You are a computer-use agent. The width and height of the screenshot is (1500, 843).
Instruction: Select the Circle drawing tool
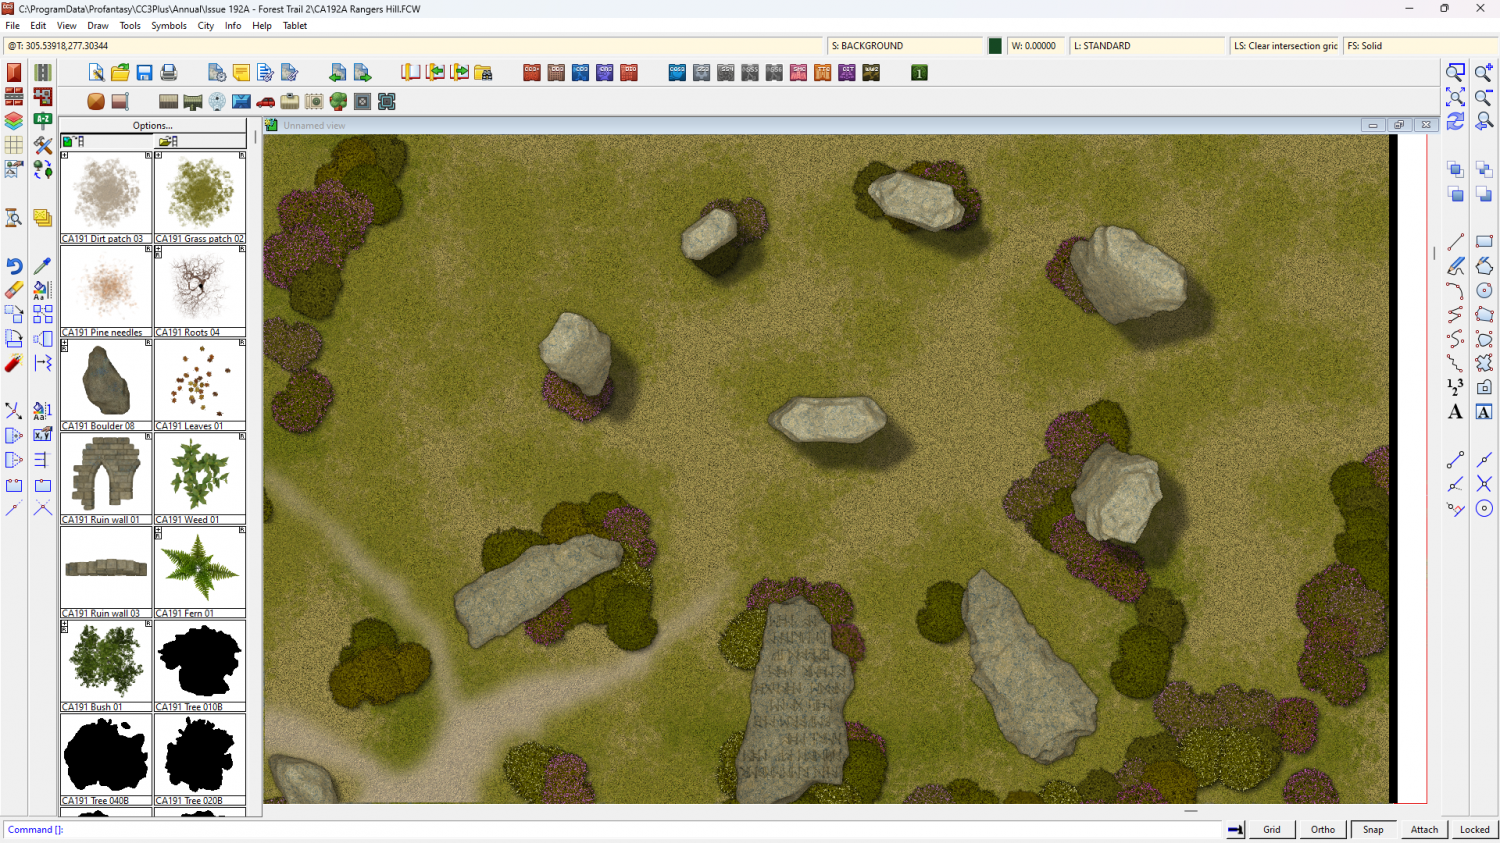pyautogui.click(x=1484, y=290)
